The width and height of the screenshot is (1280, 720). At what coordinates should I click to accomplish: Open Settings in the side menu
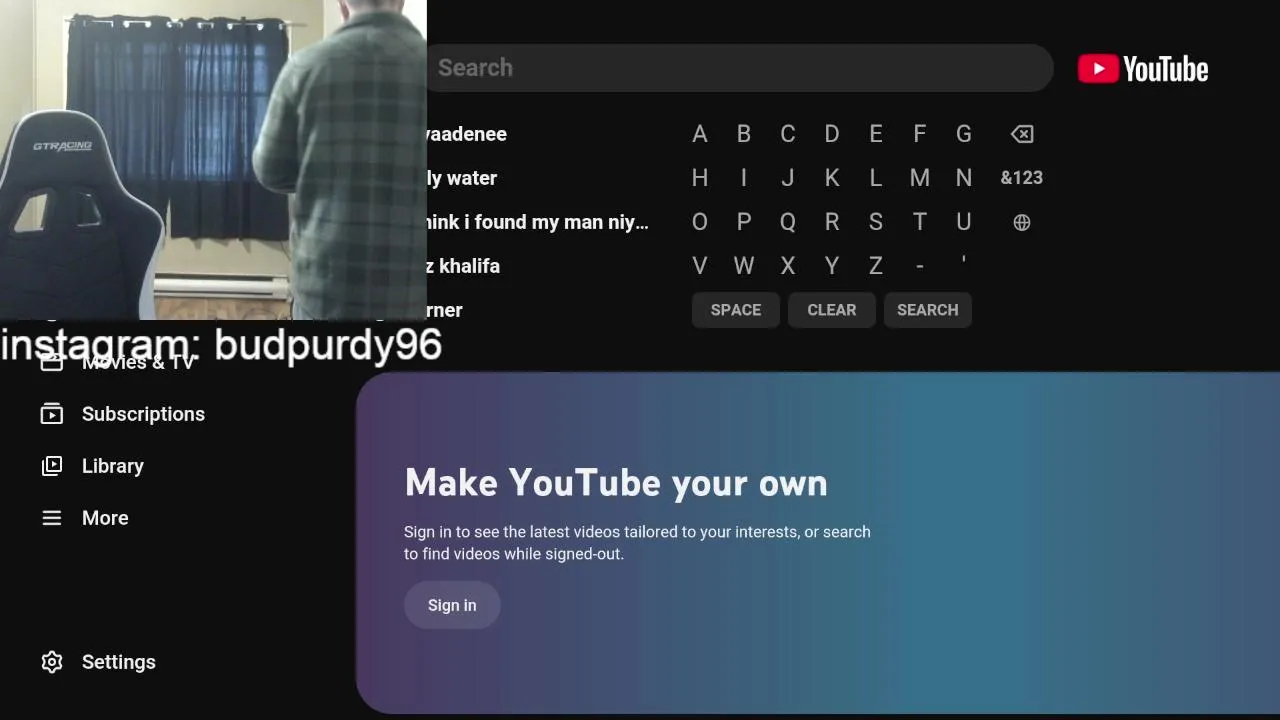point(119,662)
